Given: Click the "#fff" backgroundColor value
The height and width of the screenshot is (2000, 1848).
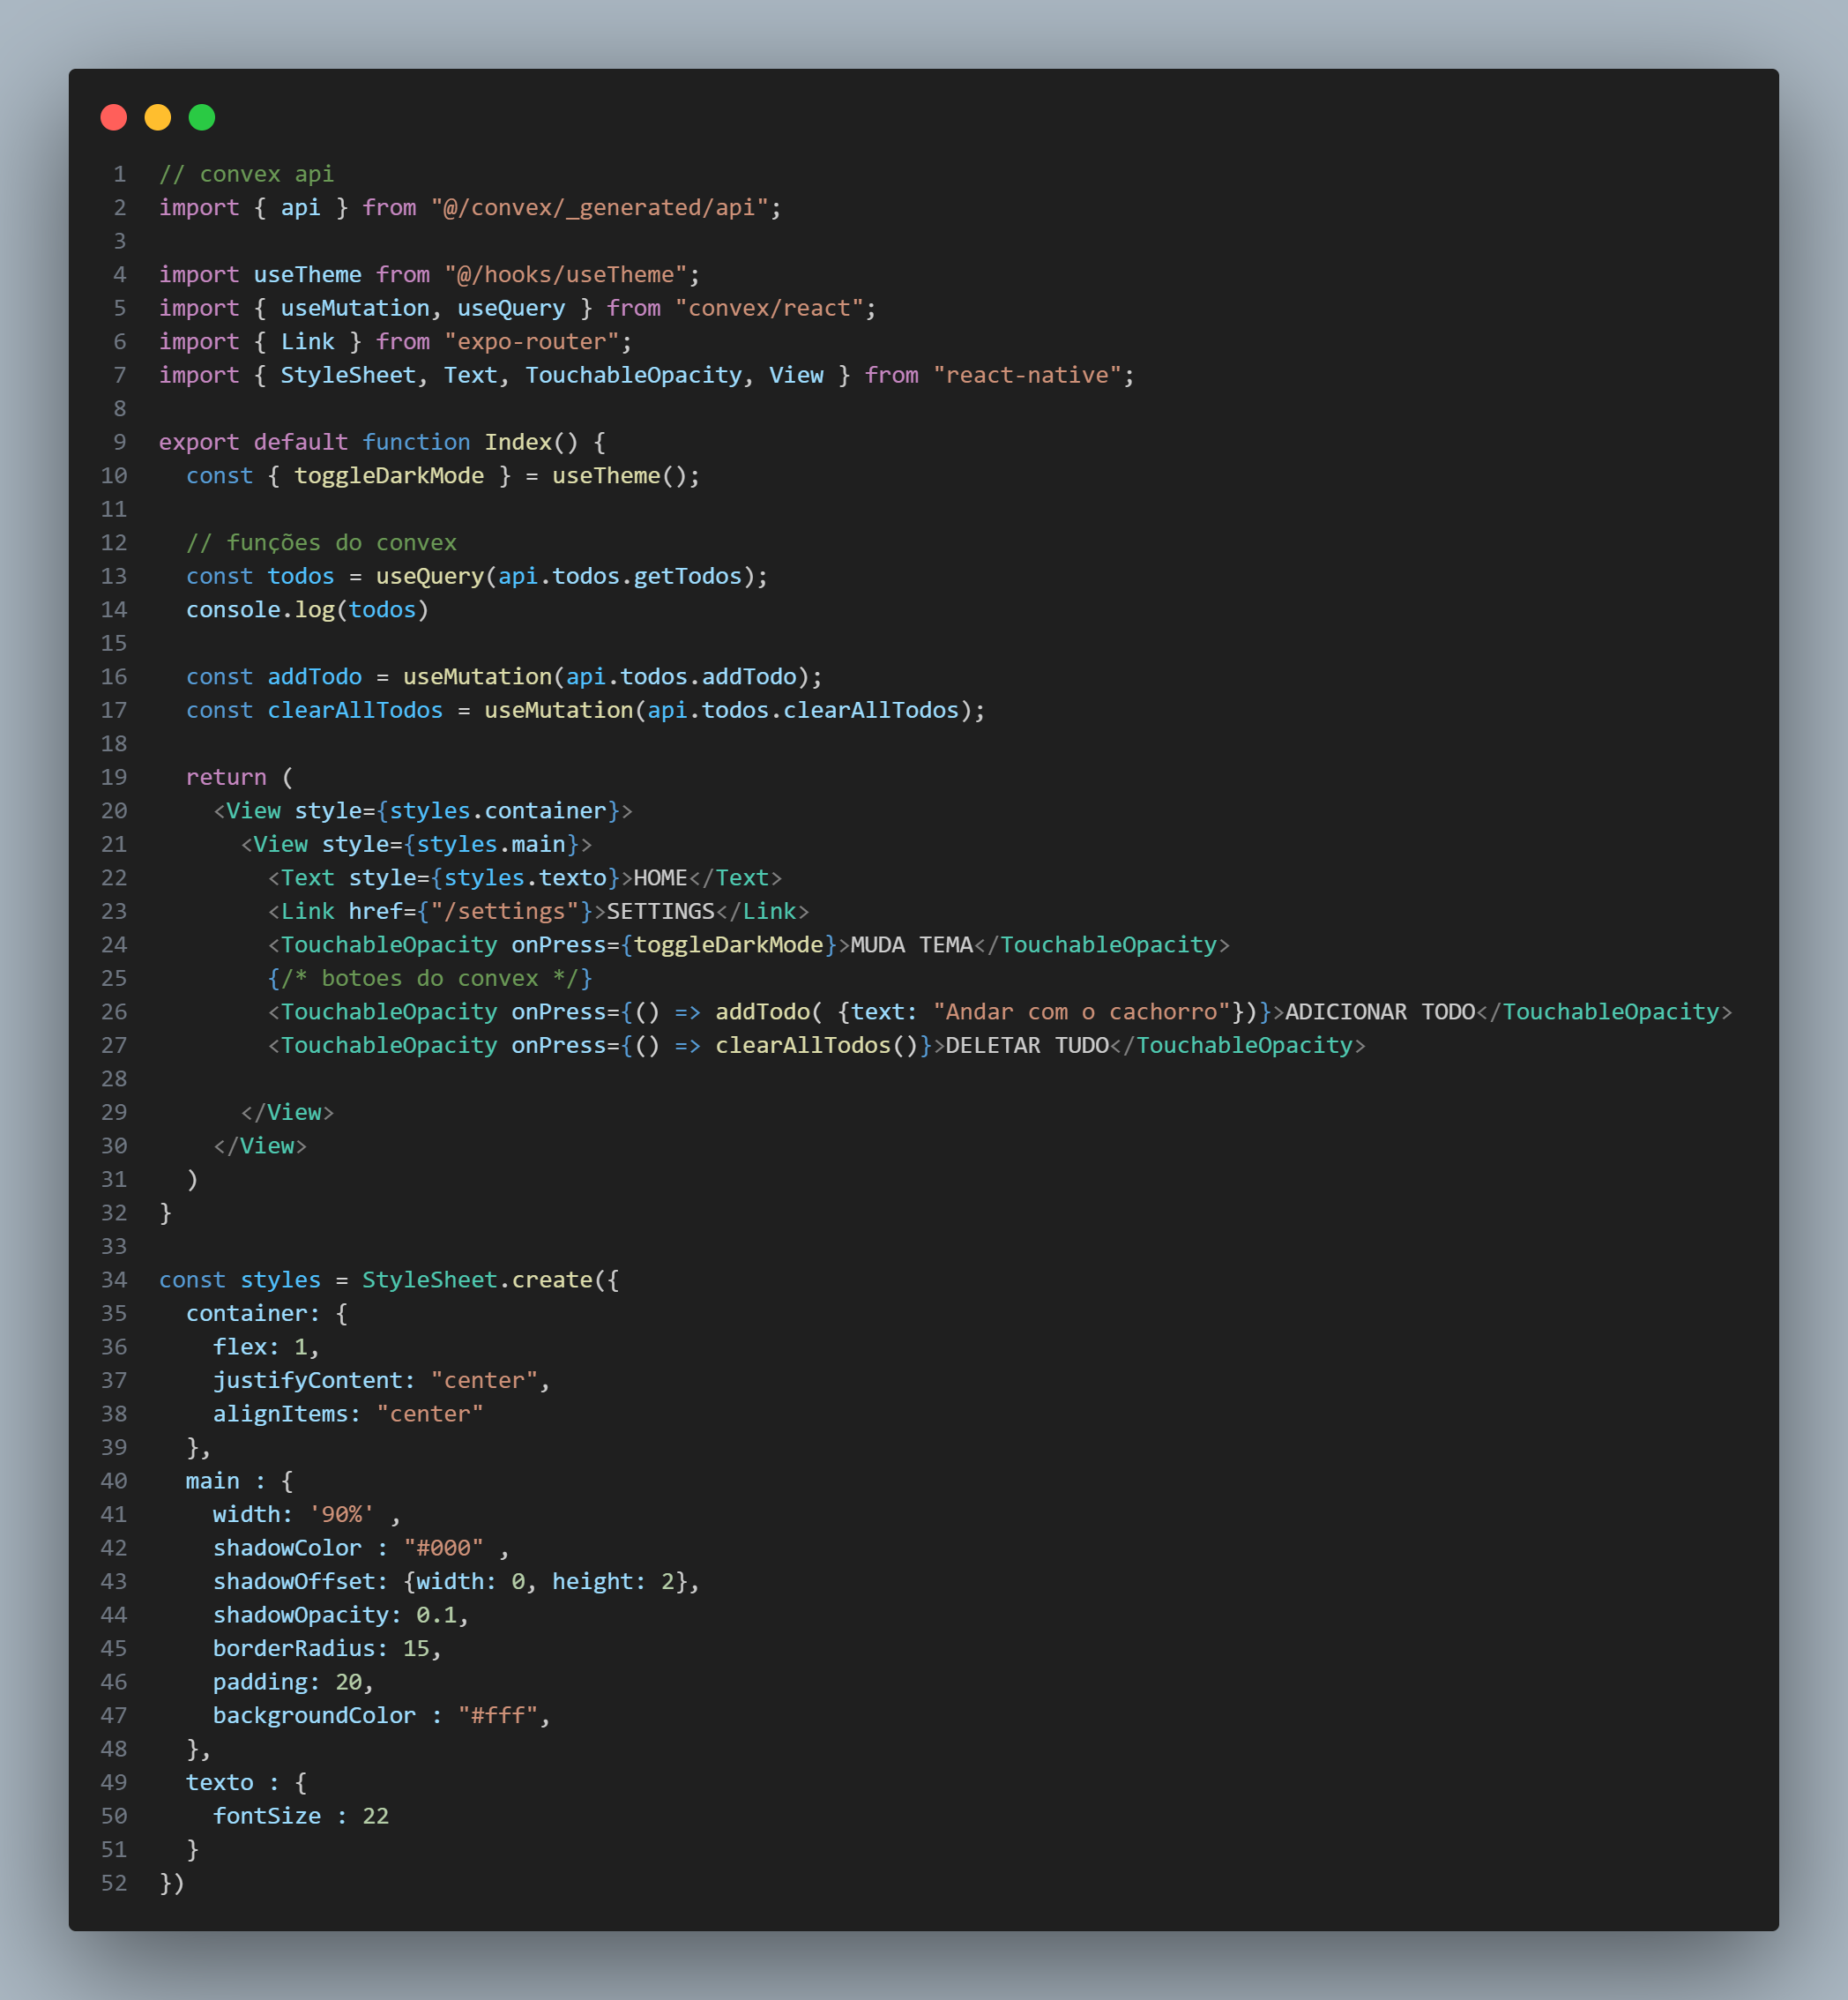Looking at the screenshot, I should pyautogui.click(x=498, y=1716).
